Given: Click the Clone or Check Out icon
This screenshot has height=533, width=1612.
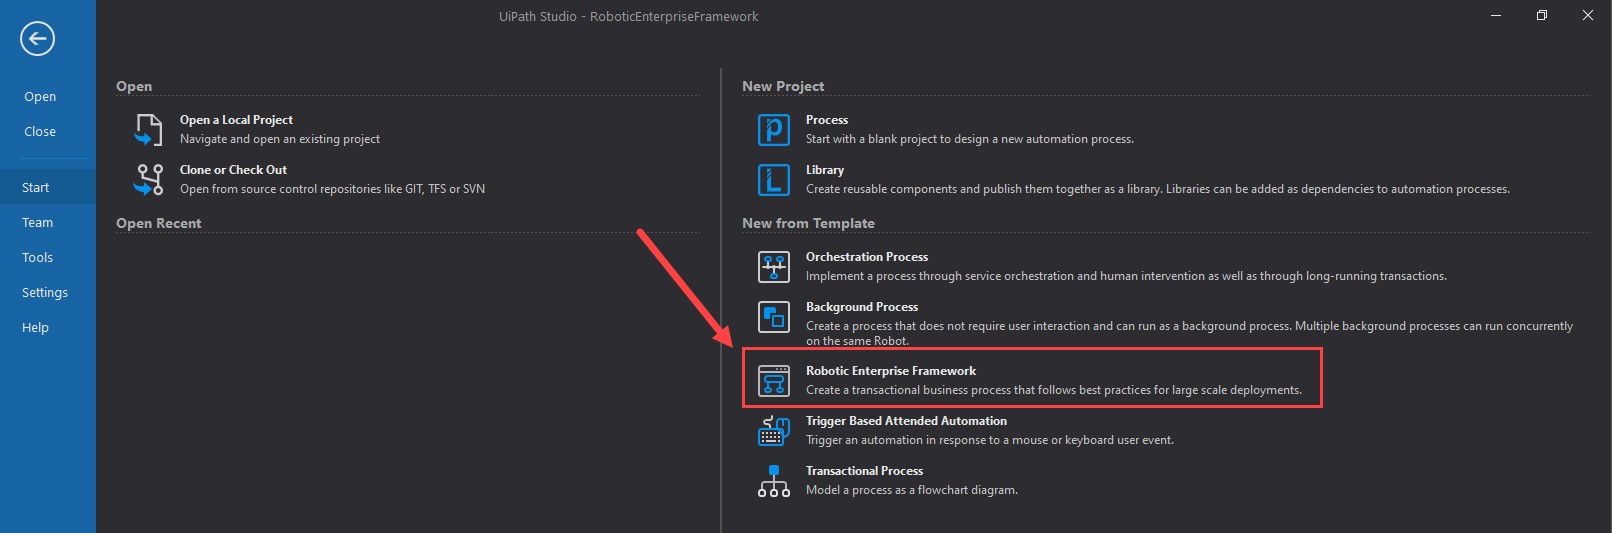Looking at the screenshot, I should click(x=149, y=180).
